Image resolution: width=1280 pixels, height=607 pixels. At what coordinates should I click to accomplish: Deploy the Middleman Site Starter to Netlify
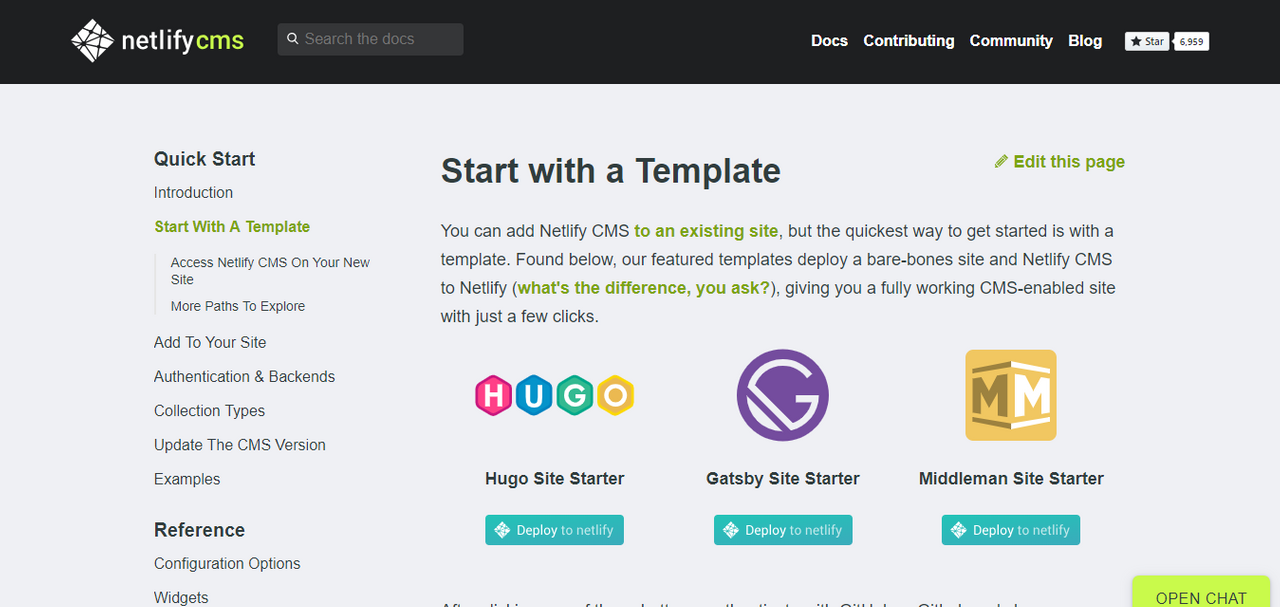click(x=1011, y=530)
